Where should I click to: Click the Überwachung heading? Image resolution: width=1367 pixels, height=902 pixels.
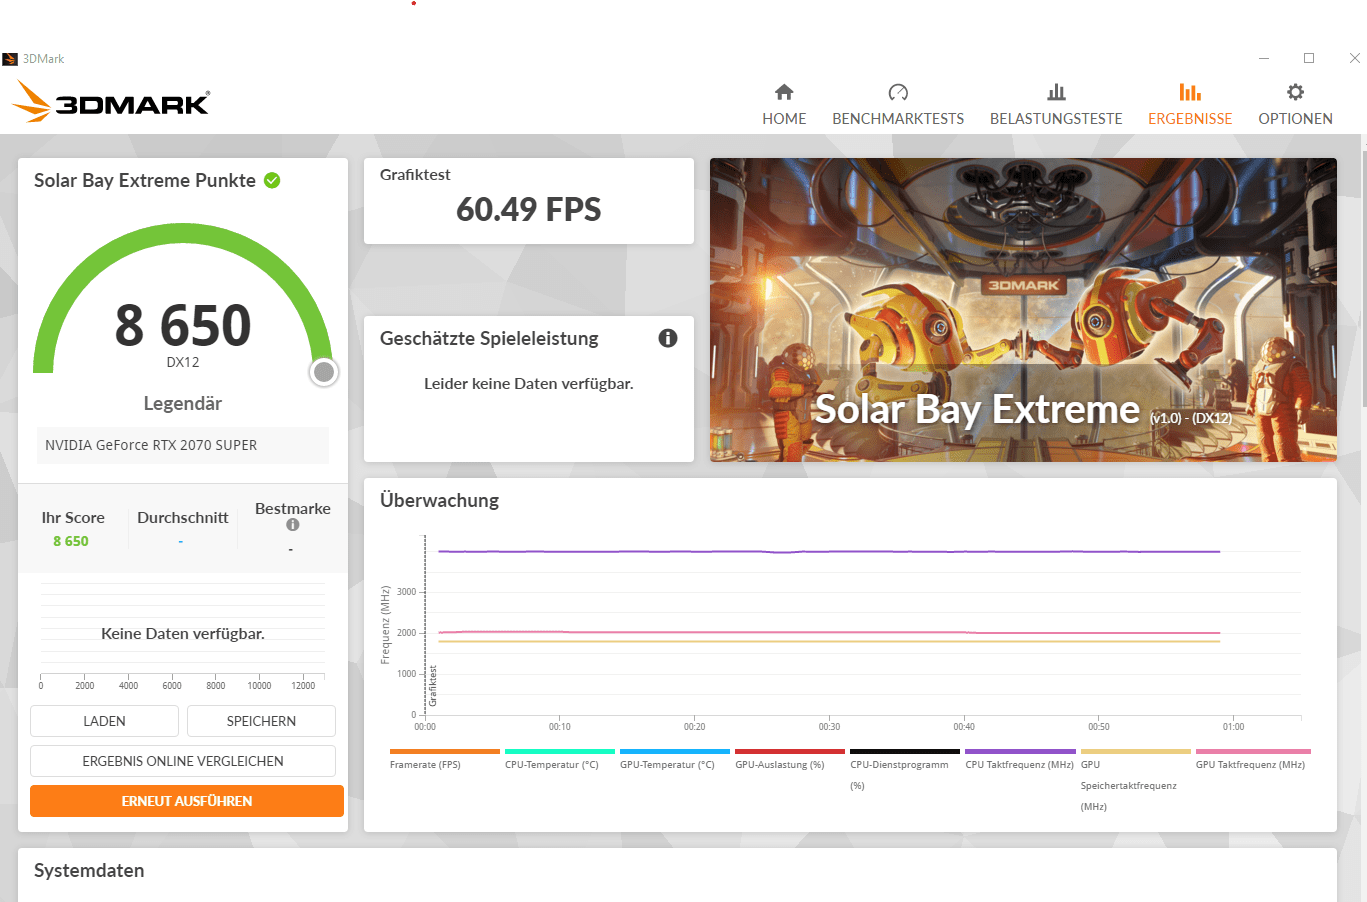point(439,500)
